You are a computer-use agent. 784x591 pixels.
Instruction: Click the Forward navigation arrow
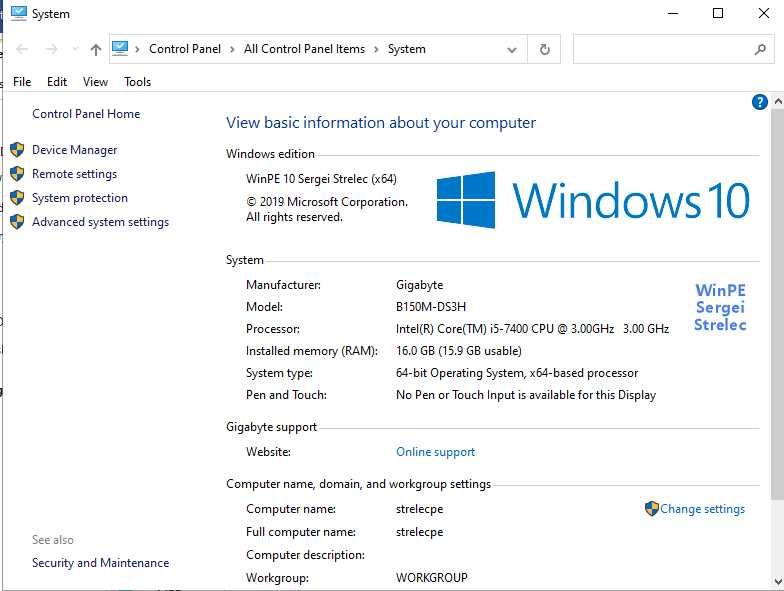(51, 49)
